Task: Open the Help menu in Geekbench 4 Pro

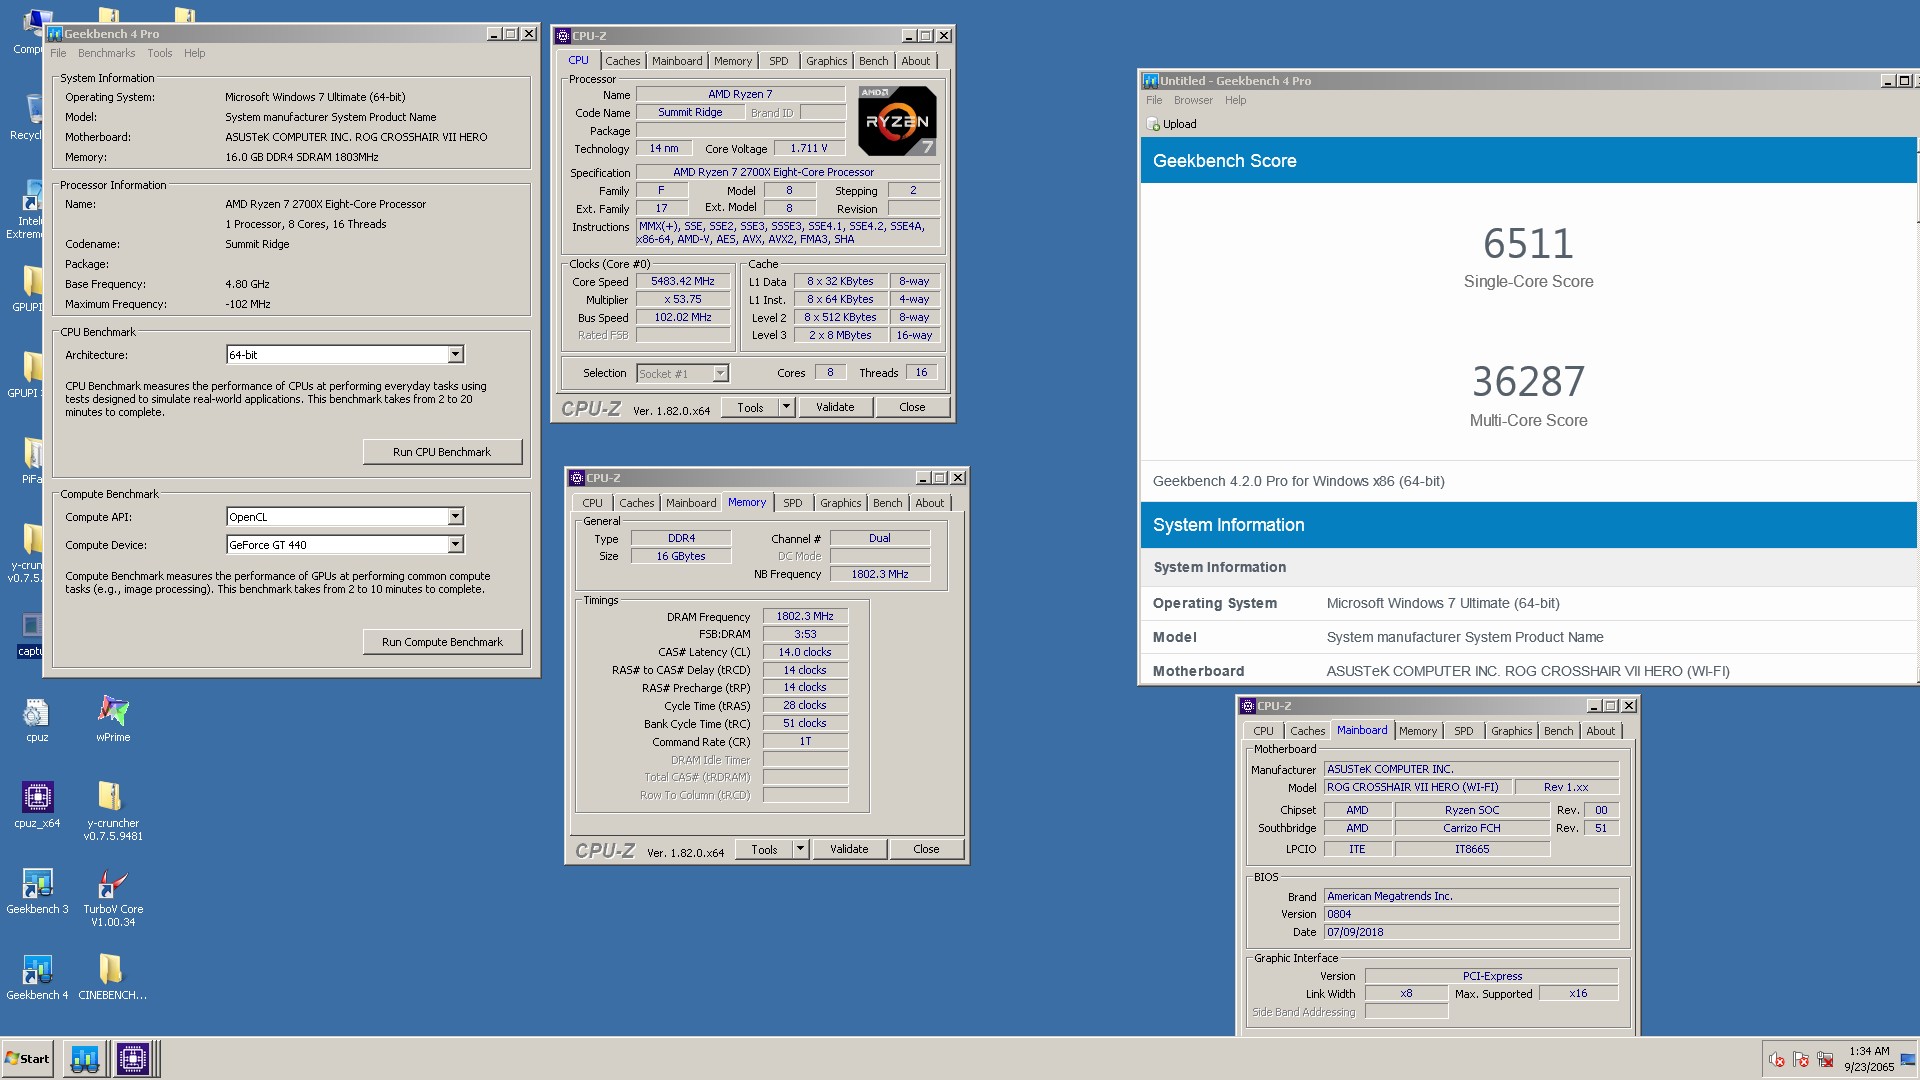Action: (195, 54)
